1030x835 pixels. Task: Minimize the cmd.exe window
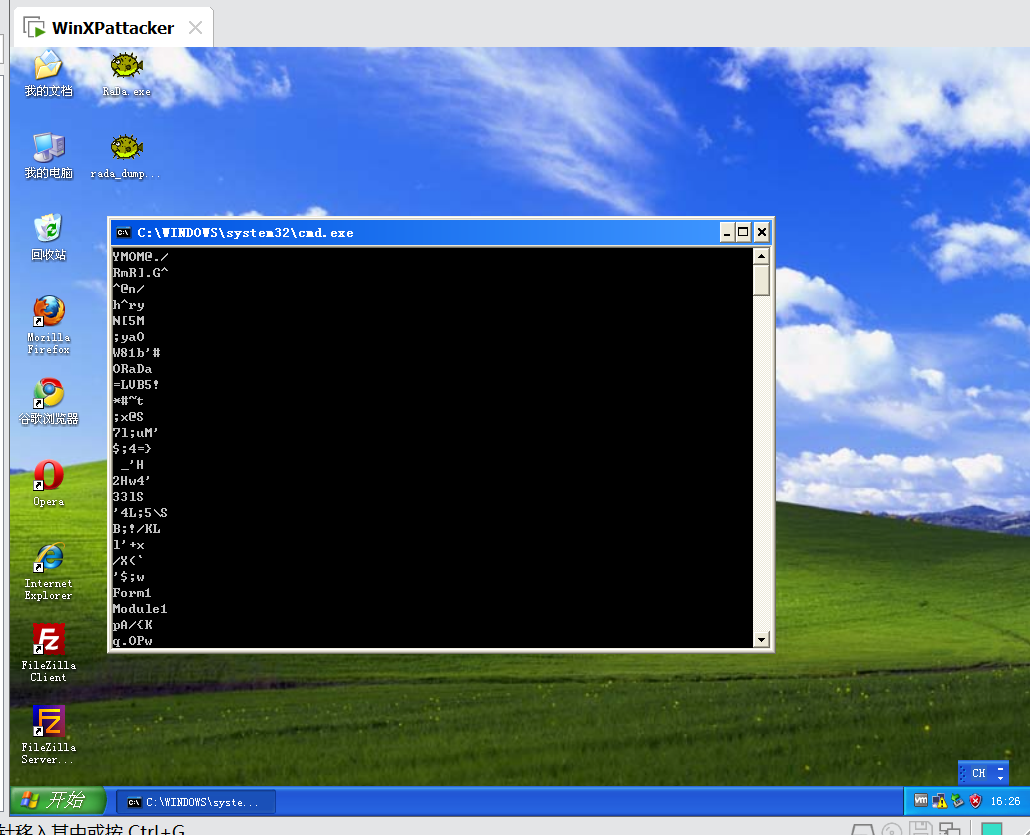(727, 233)
